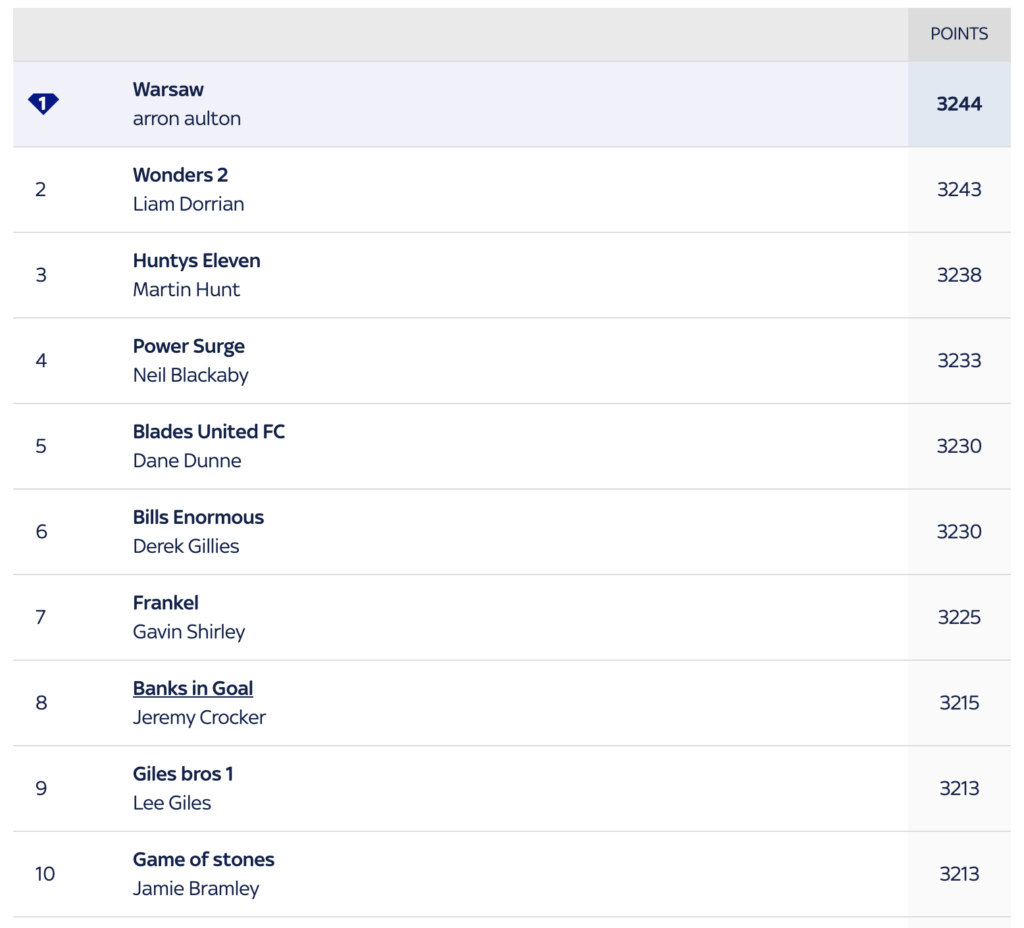Image resolution: width=1024 pixels, height=928 pixels.
Task: Open the Warsaw team entry
Action: click(x=168, y=89)
